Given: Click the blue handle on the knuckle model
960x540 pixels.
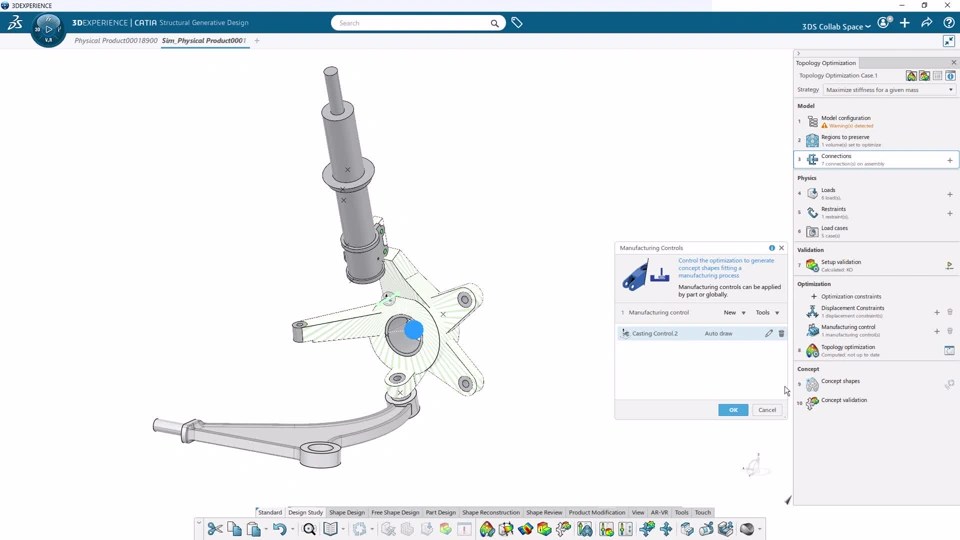Looking at the screenshot, I should tap(414, 330).
